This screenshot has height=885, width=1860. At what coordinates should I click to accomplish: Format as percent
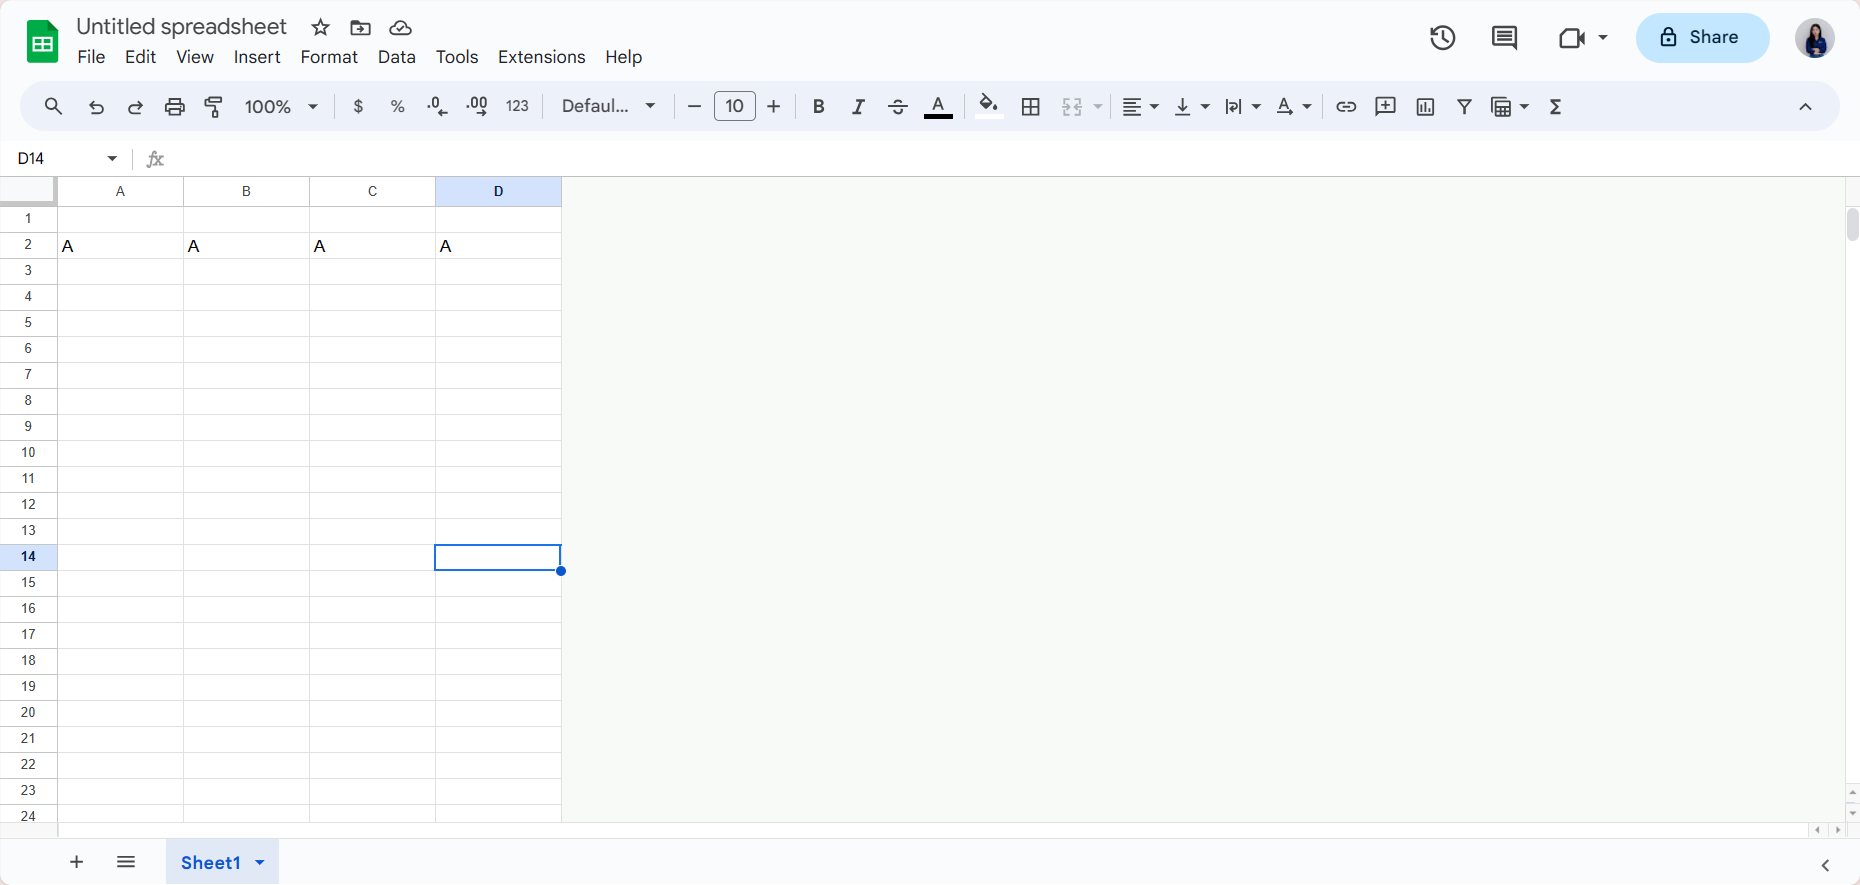(x=397, y=106)
